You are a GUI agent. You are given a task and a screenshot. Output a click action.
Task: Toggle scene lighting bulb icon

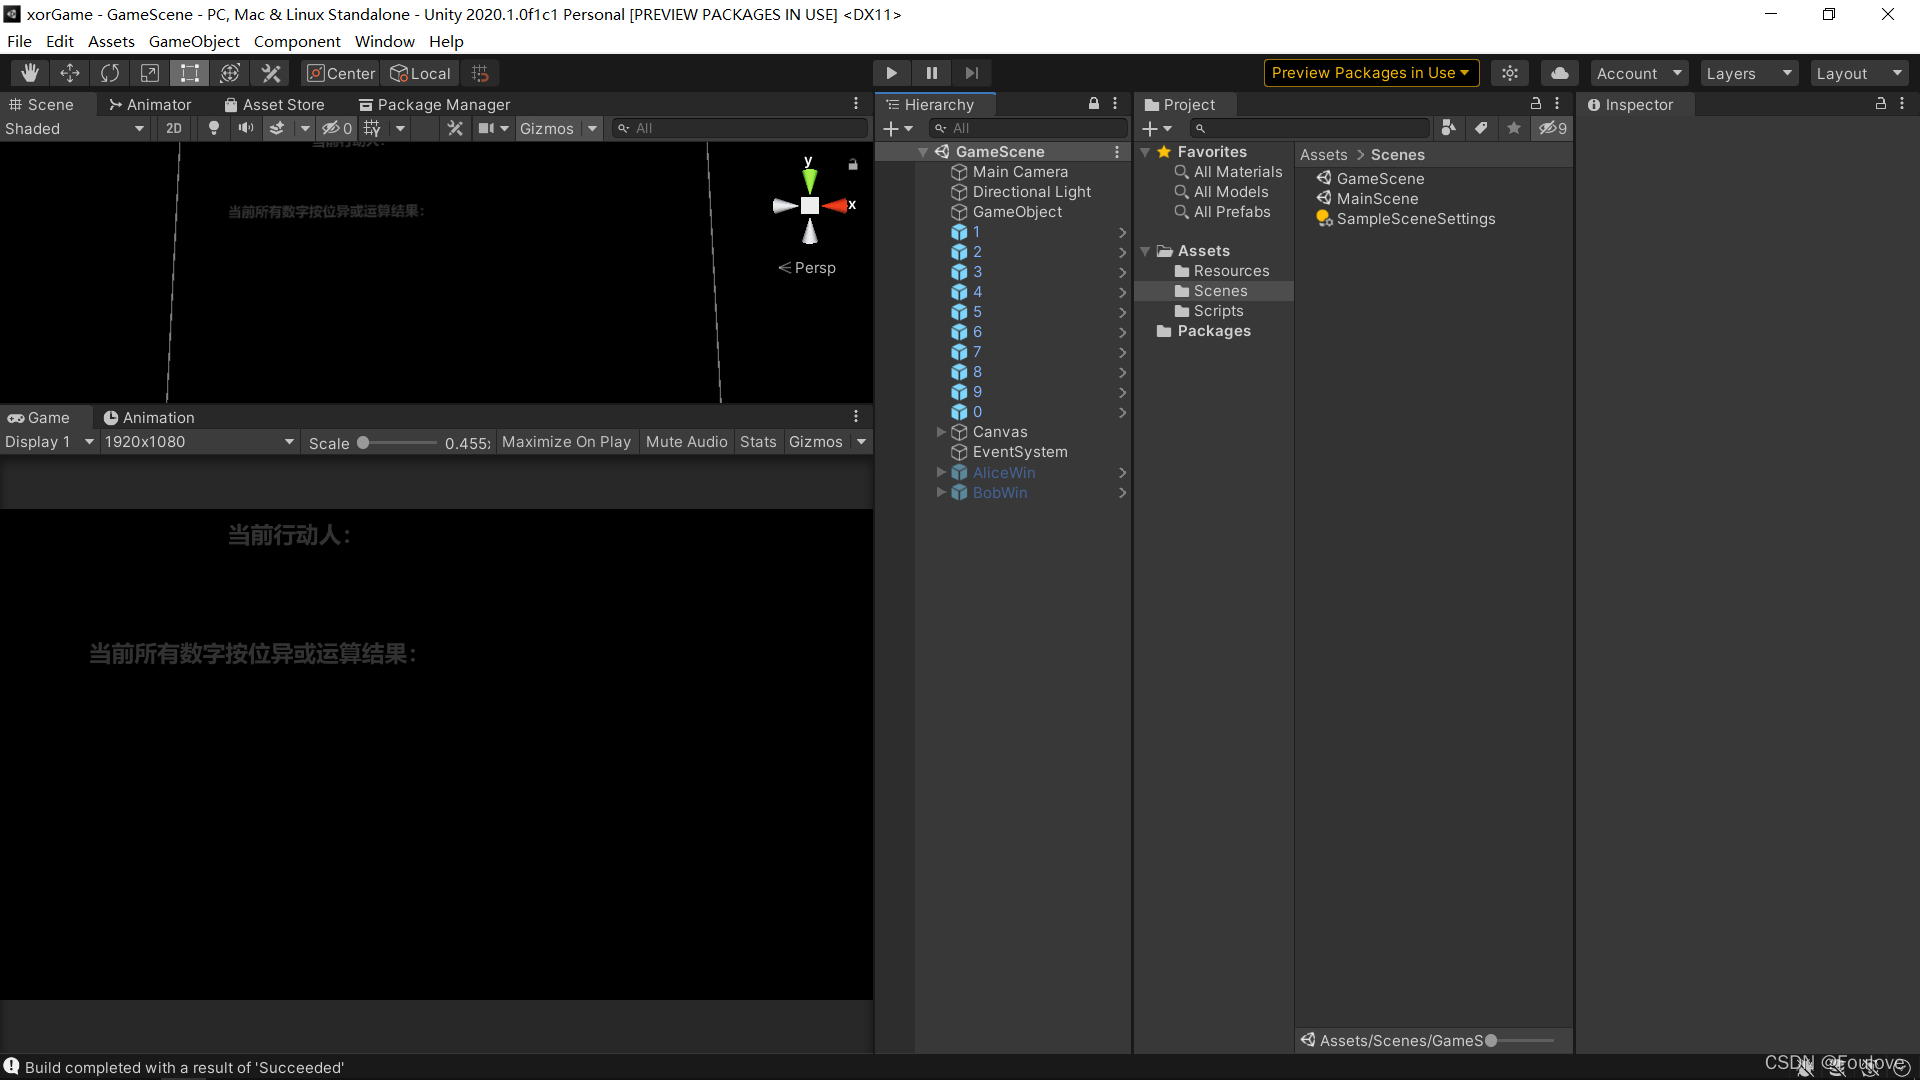tap(213, 128)
